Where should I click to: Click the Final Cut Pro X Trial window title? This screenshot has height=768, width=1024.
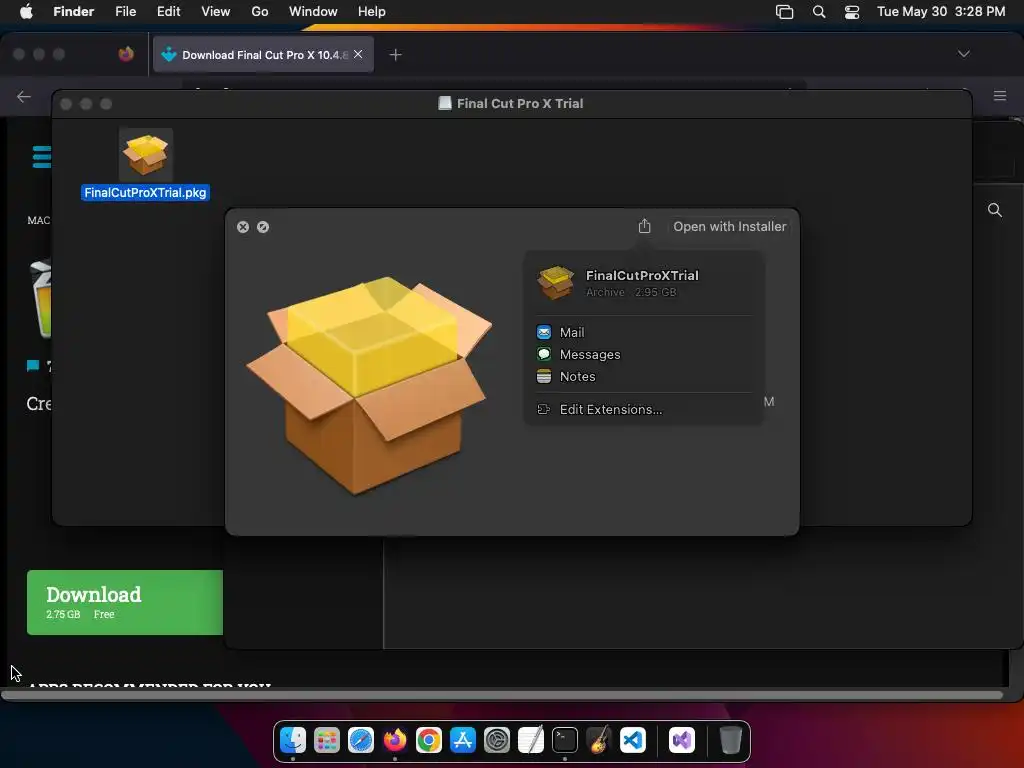point(520,103)
